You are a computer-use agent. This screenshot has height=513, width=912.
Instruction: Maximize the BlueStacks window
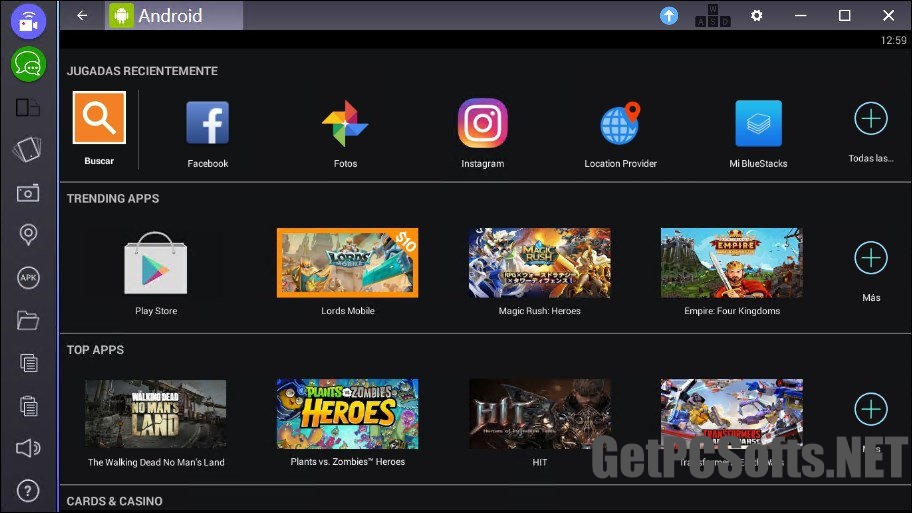pos(845,16)
